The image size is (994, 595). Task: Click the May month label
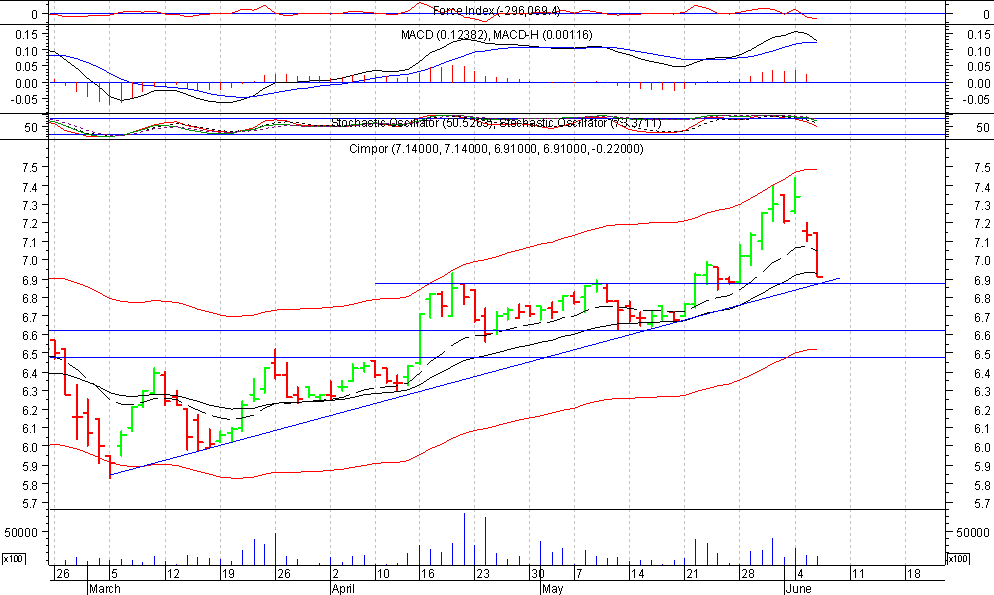click(552, 589)
